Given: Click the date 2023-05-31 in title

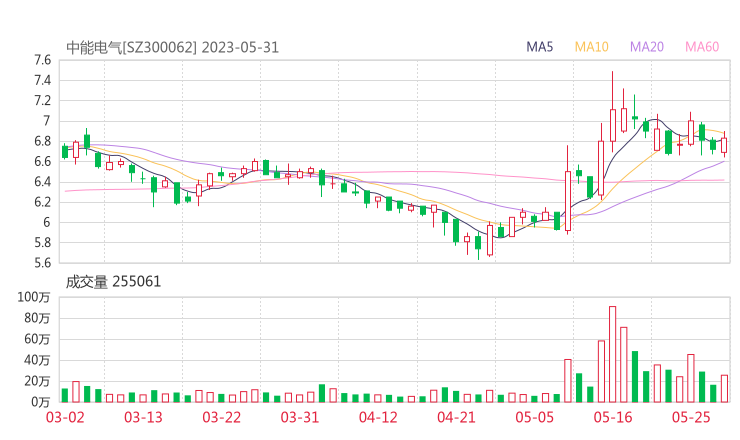Looking at the screenshot, I should click(240, 48).
